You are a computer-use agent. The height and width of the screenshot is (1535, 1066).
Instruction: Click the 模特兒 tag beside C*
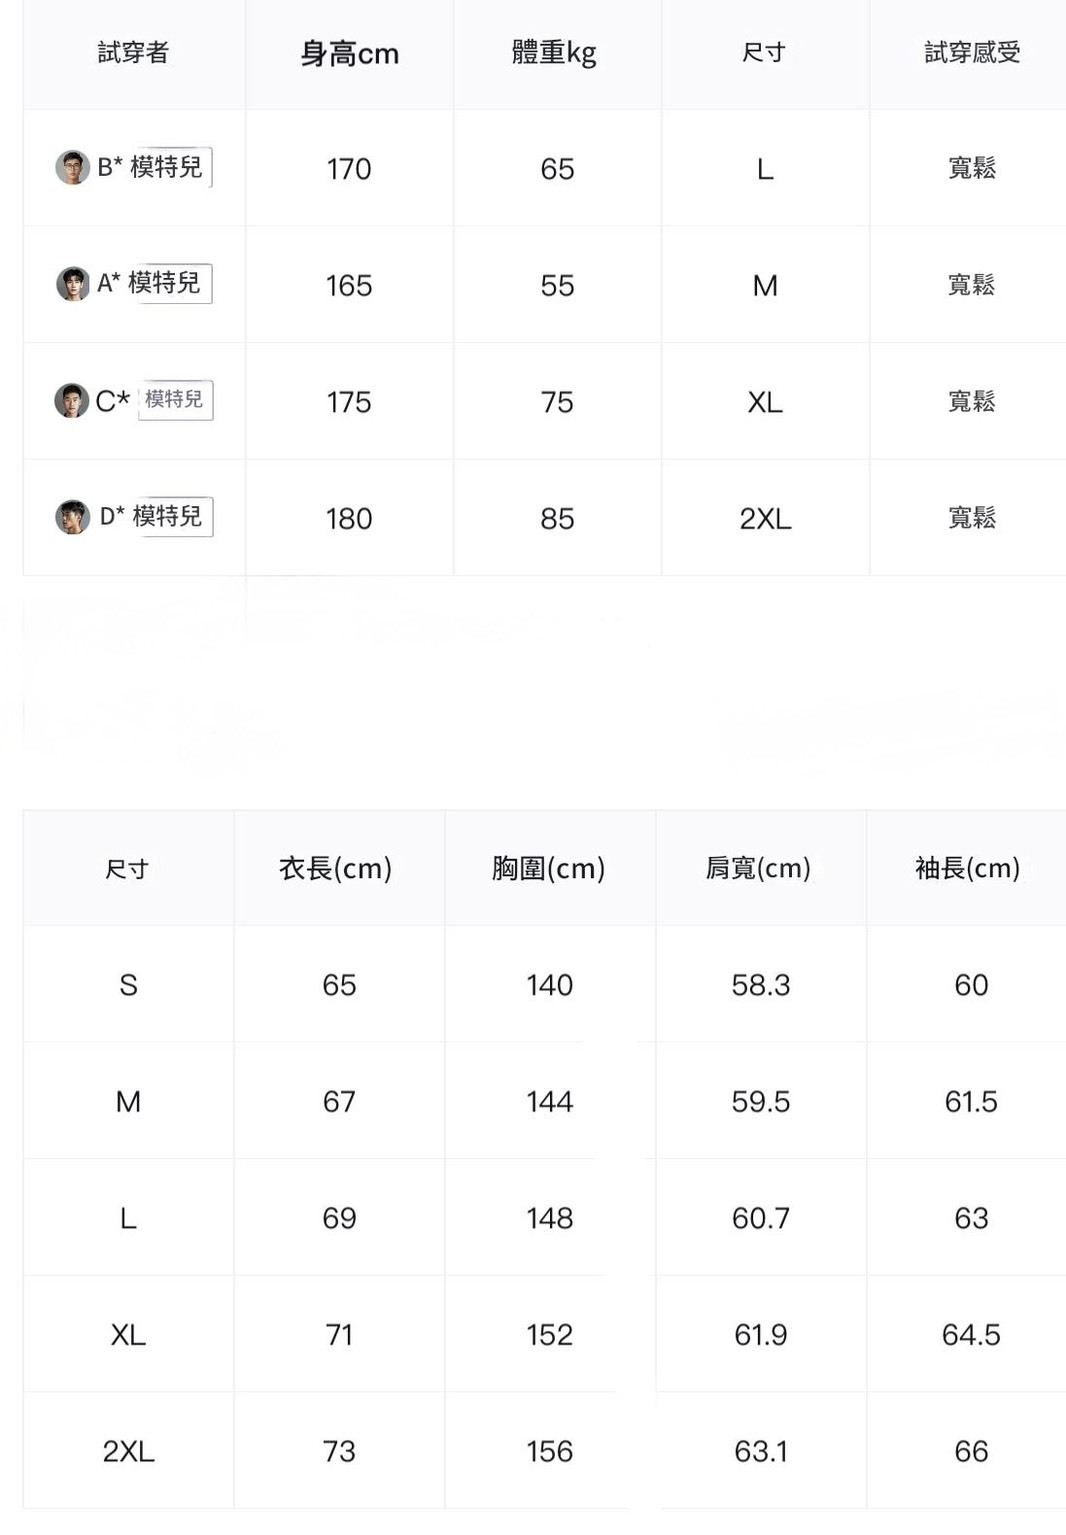click(x=175, y=400)
